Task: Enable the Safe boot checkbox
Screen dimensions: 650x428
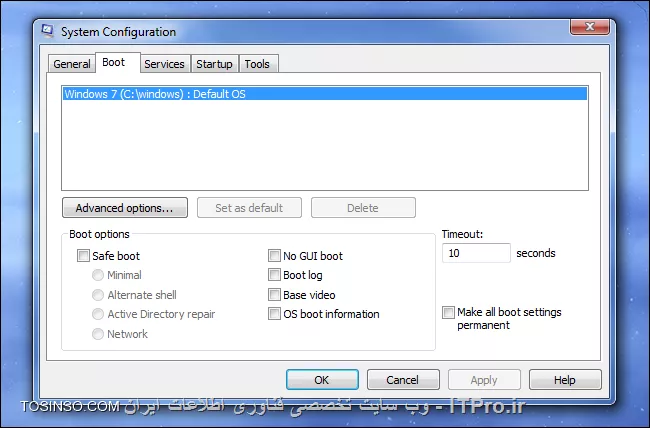Action: pyautogui.click(x=83, y=255)
